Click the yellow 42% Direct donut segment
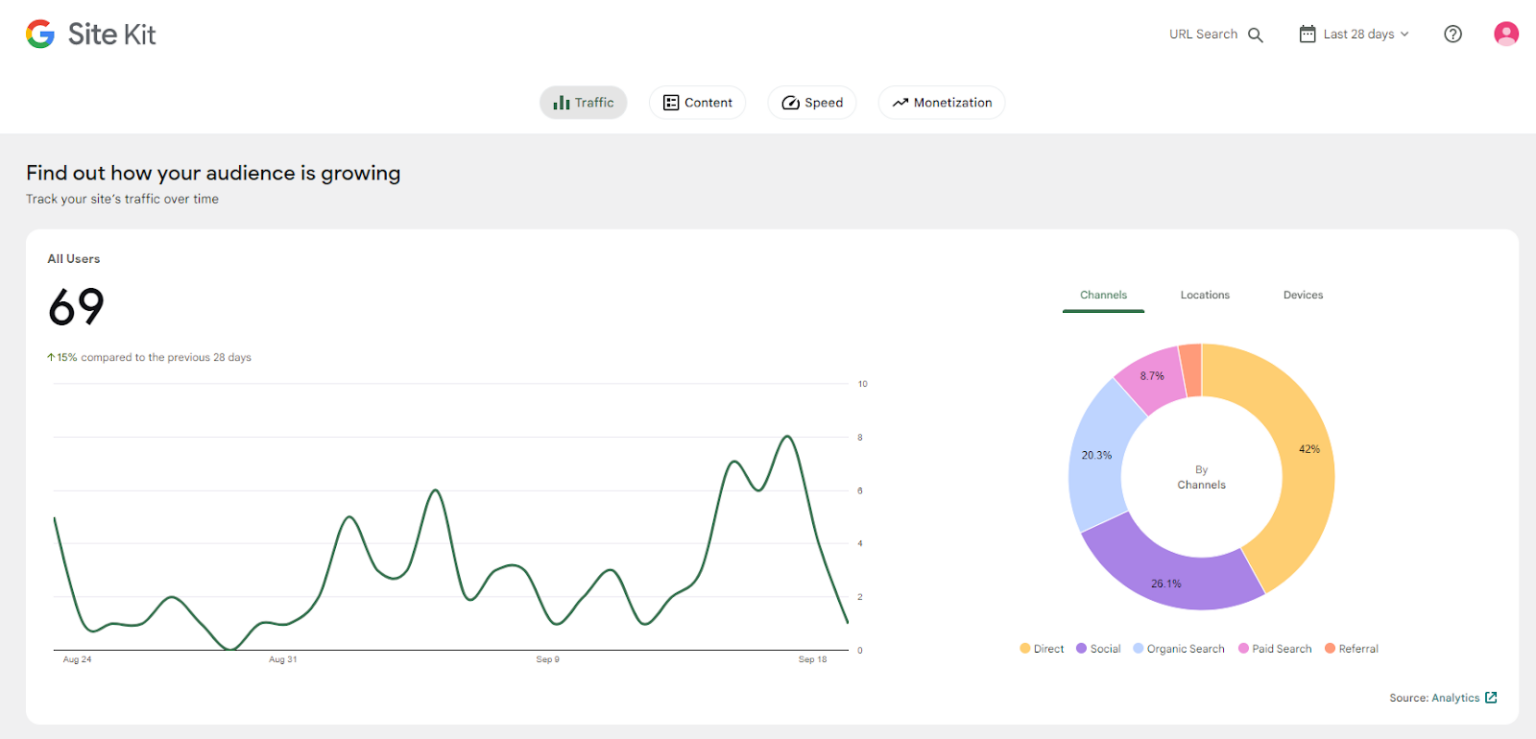This screenshot has width=1536, height=739. coord(1310,449)
